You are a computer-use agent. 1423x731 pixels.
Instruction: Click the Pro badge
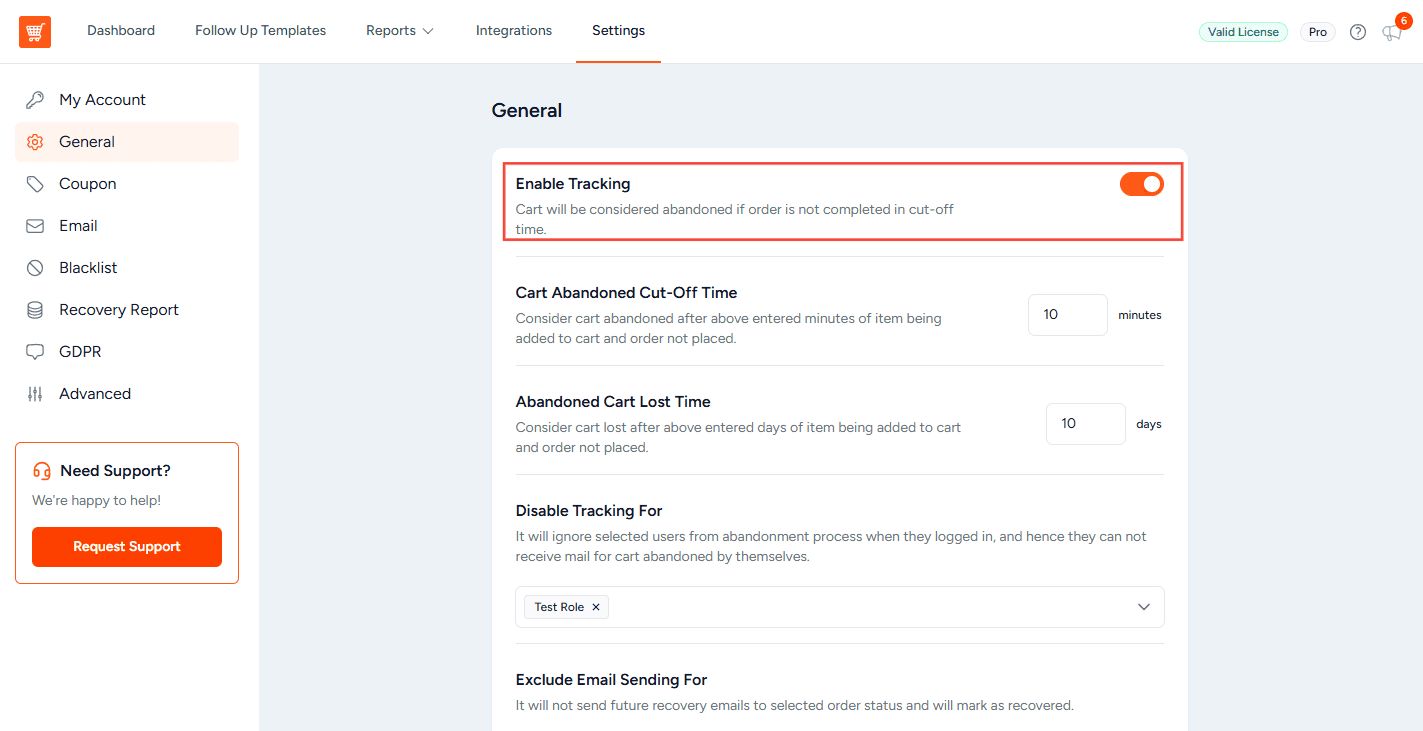[1318, 32]
